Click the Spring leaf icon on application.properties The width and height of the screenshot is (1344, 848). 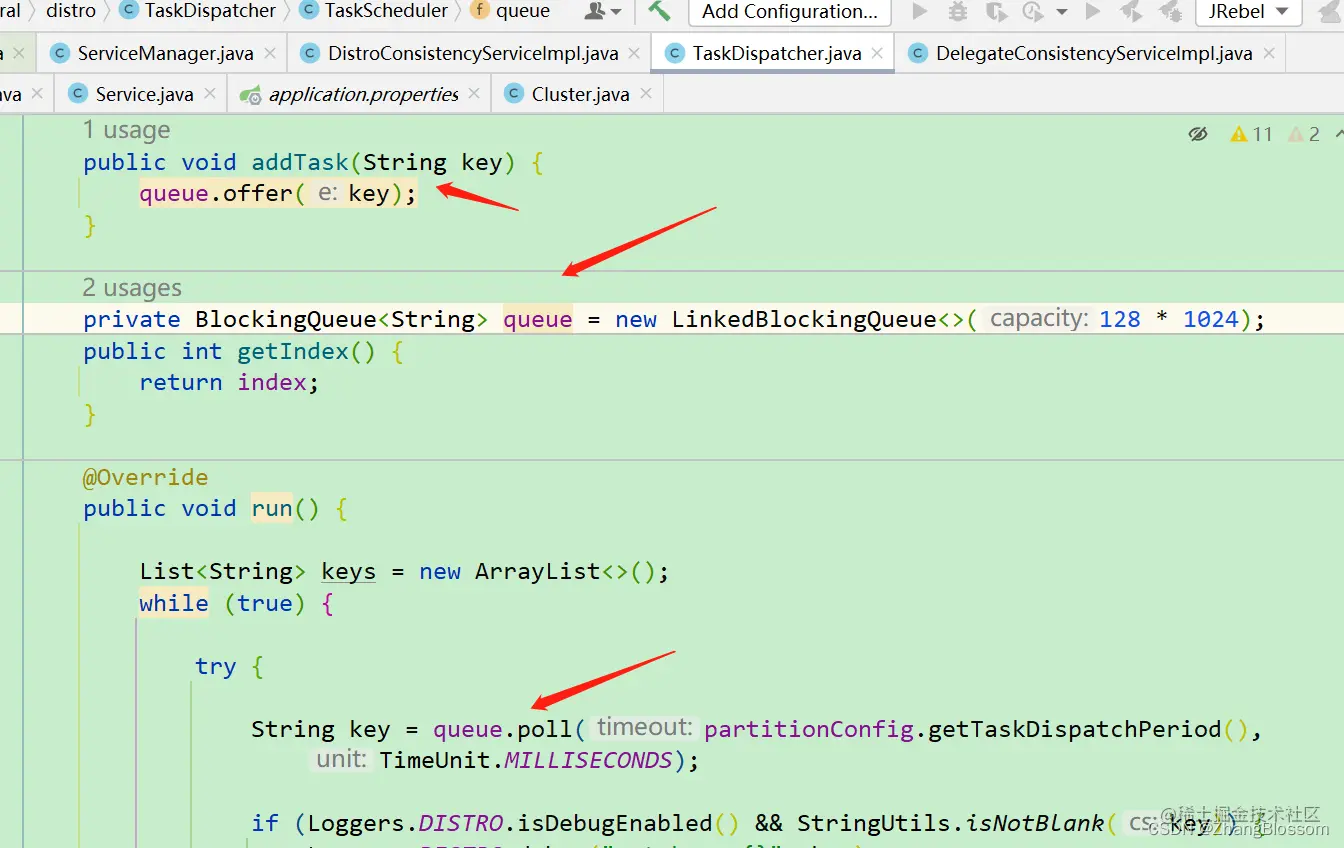(x=250, y=95)
